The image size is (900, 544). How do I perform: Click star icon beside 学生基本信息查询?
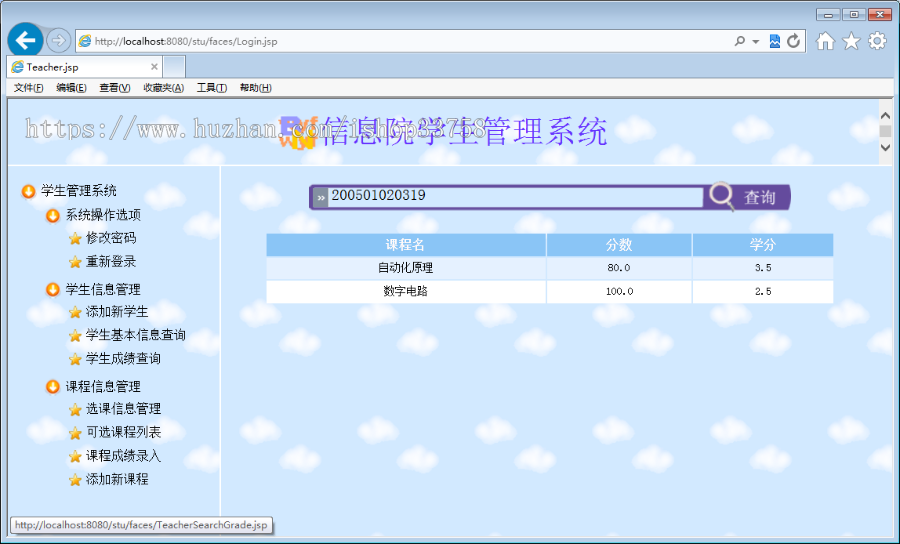75,336
